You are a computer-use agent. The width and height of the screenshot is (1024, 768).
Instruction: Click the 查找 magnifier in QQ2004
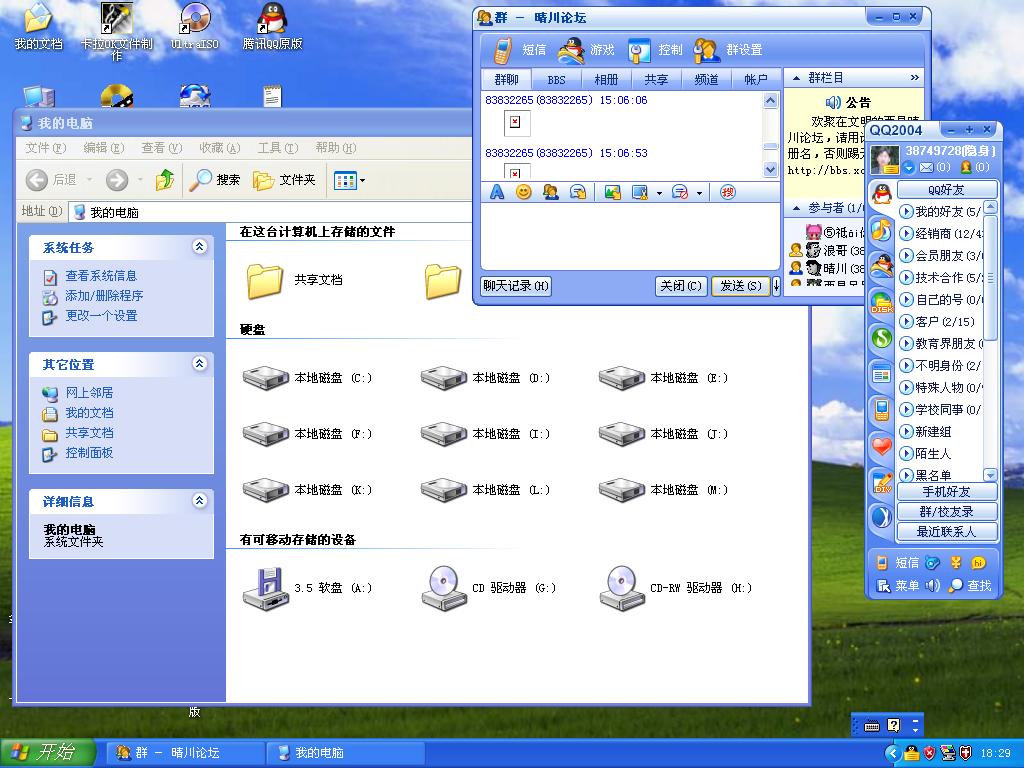970,586
